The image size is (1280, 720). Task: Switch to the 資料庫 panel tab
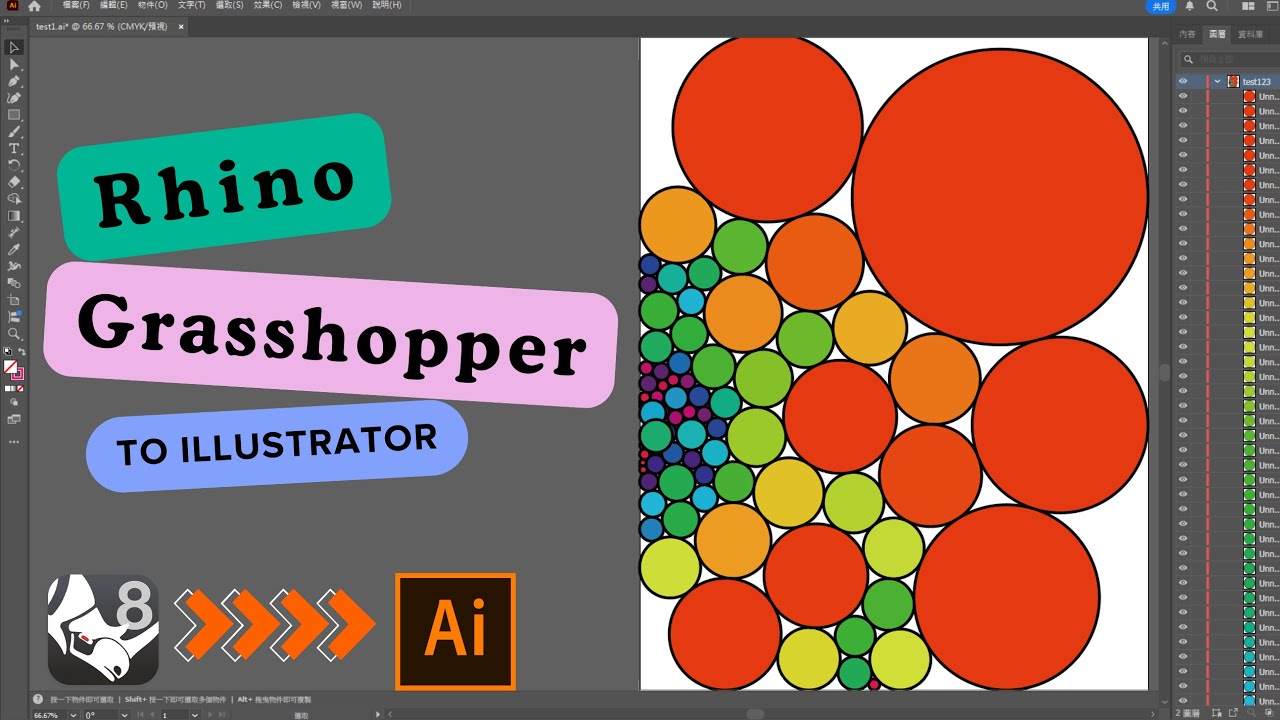pos(1250,34)
